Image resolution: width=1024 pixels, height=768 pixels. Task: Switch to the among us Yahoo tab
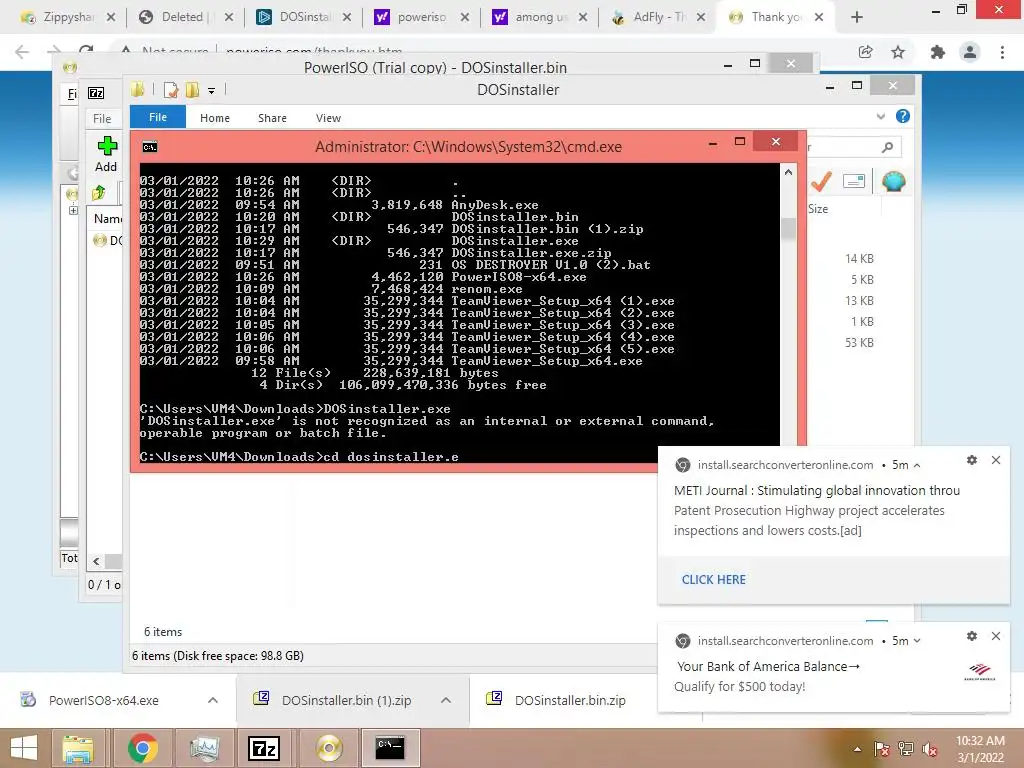[x=539, y=17]
